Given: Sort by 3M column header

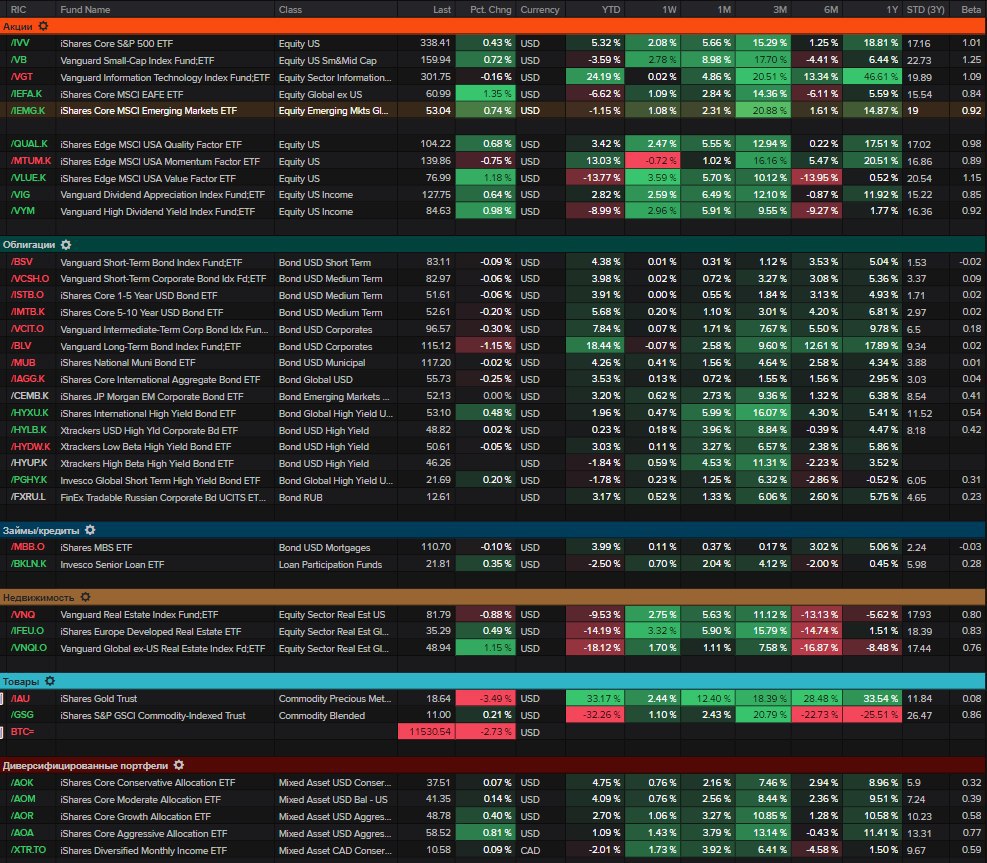Looking at the screenshot, I should coord(779,9).
